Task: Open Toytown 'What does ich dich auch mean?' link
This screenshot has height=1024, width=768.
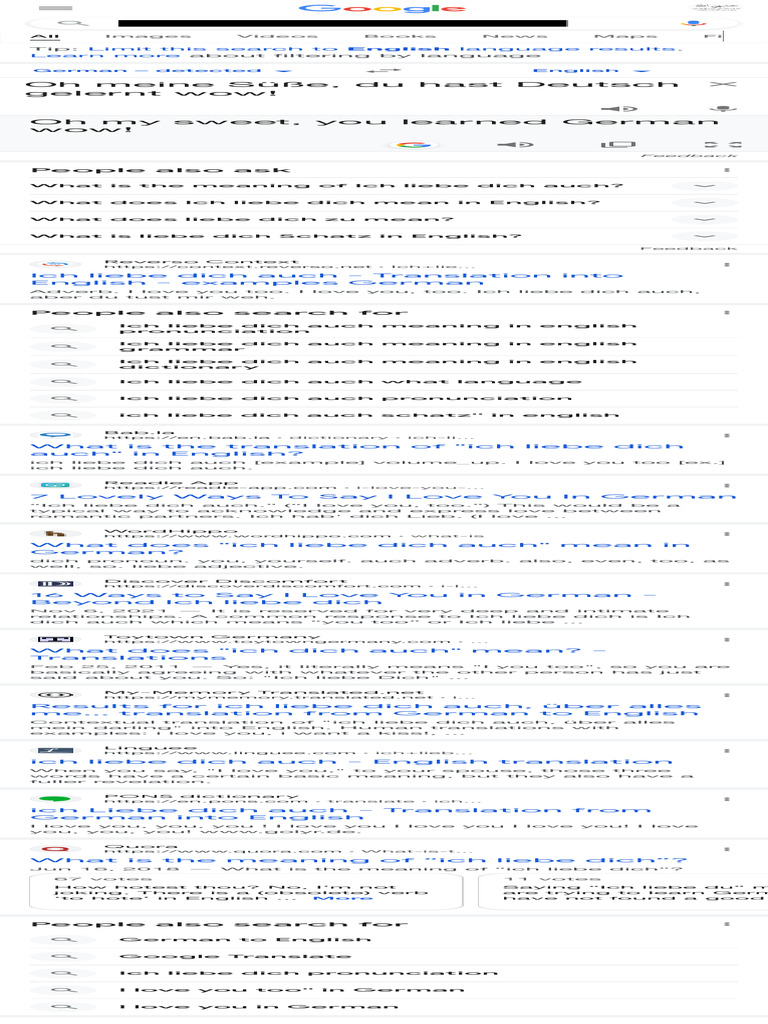Action: (318, 654)
